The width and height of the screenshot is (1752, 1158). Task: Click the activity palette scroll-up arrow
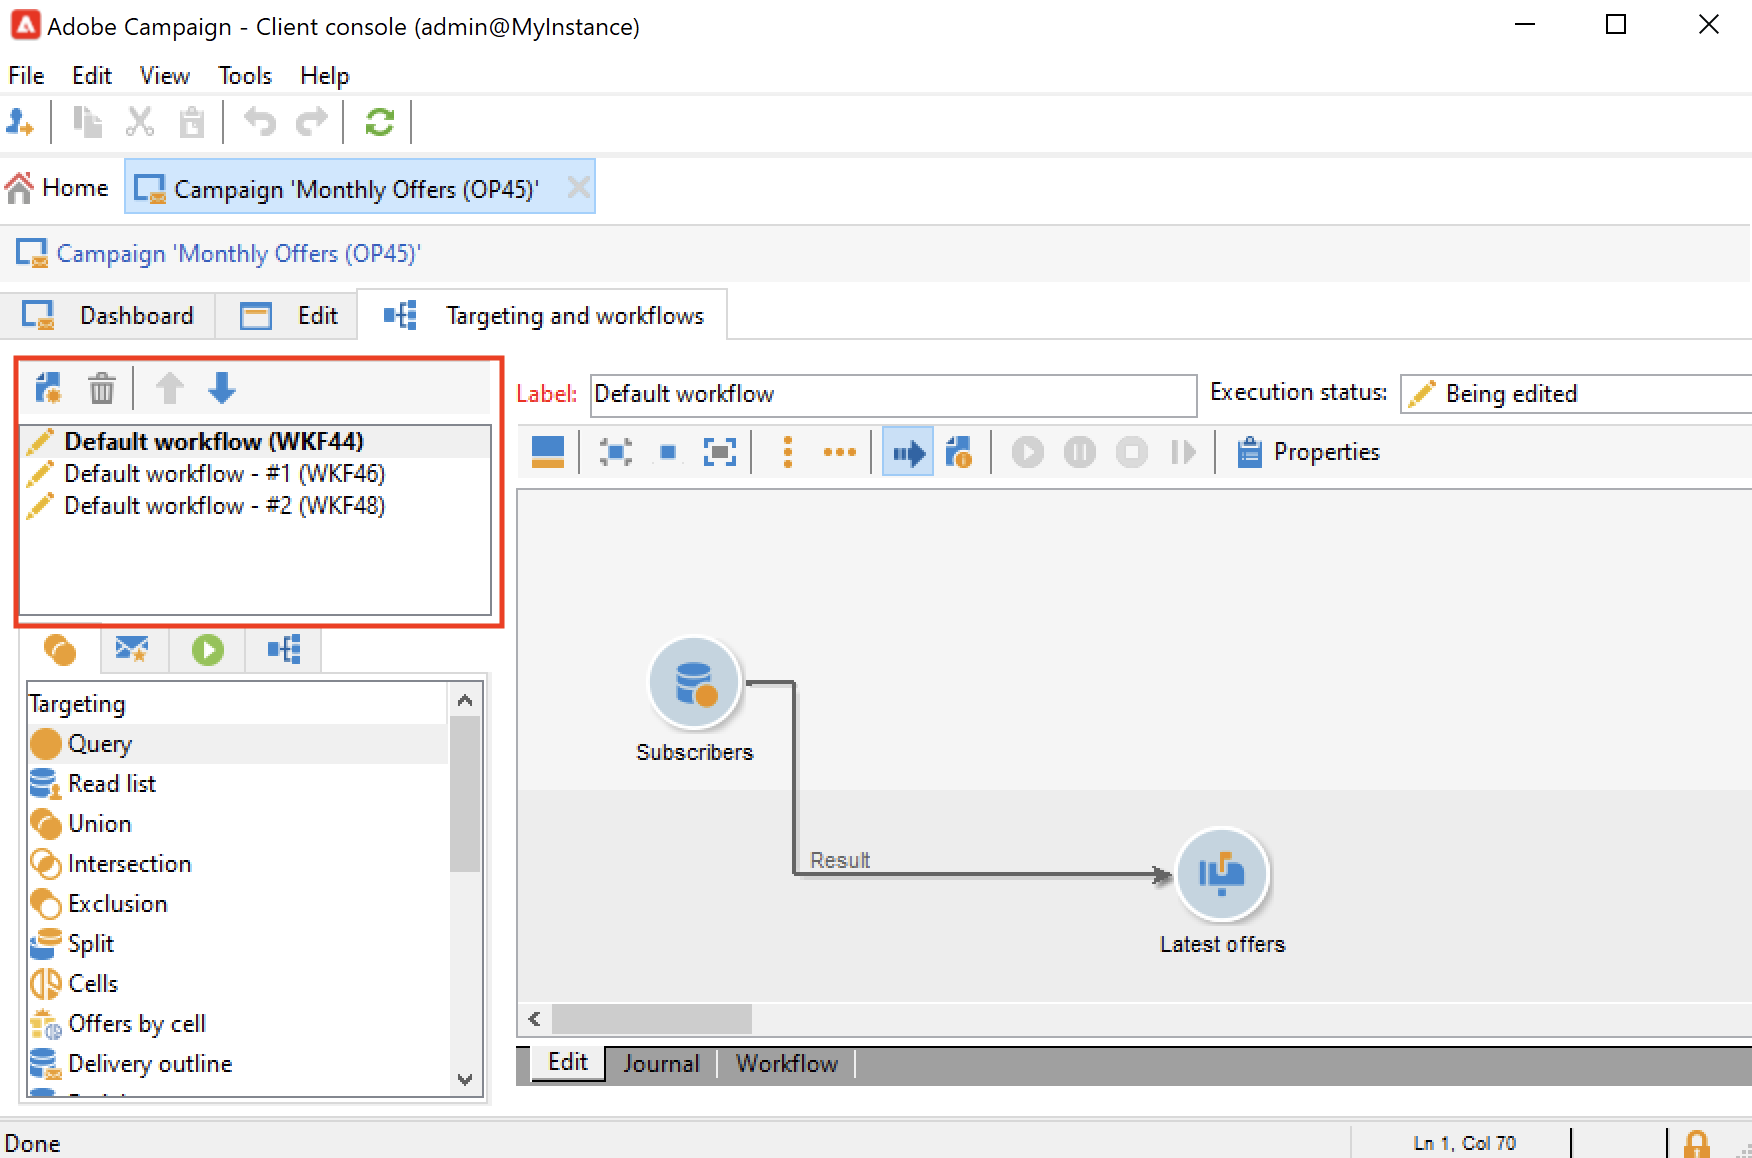coord(465,700)
